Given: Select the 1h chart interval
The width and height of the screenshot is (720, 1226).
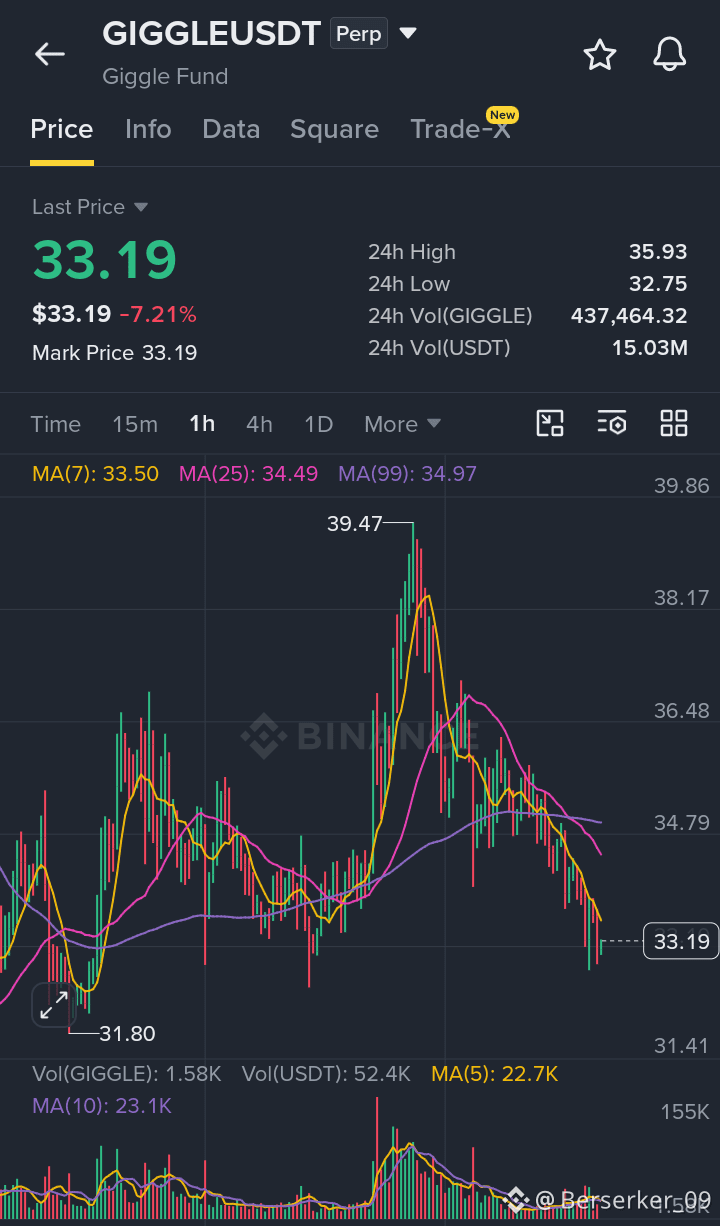Looking at the screenshot, I should pos(202,424).
